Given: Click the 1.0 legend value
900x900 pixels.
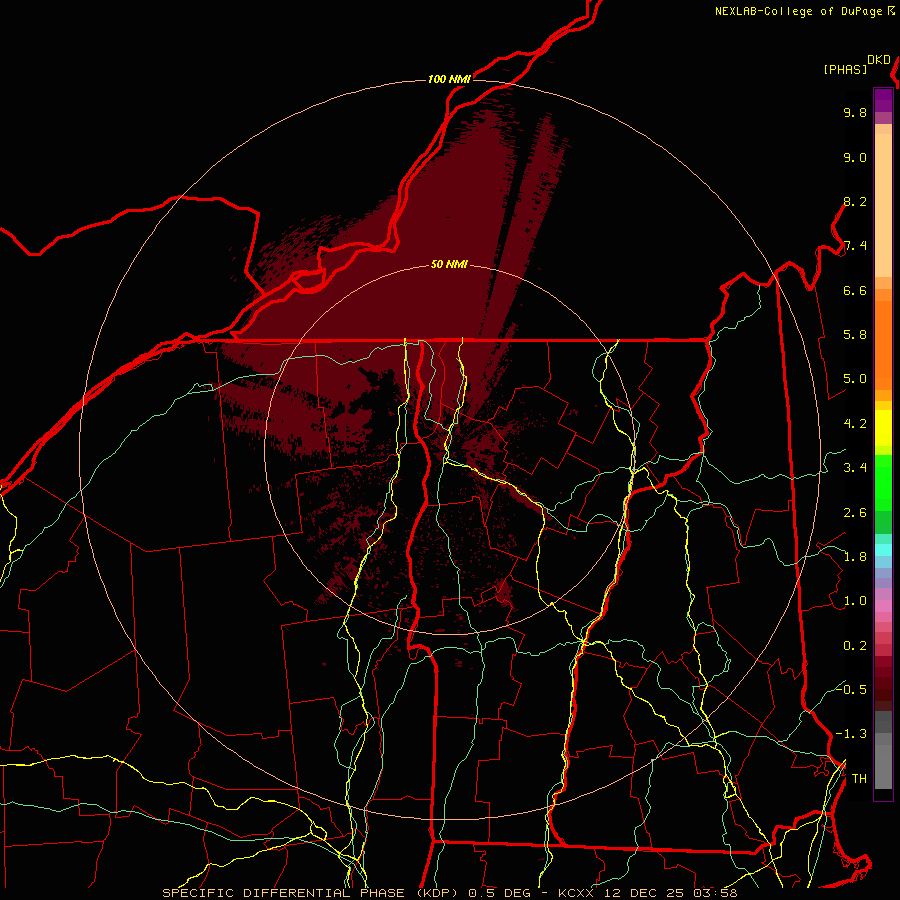Looking at the screenshot, I should (x=855, y=601).
